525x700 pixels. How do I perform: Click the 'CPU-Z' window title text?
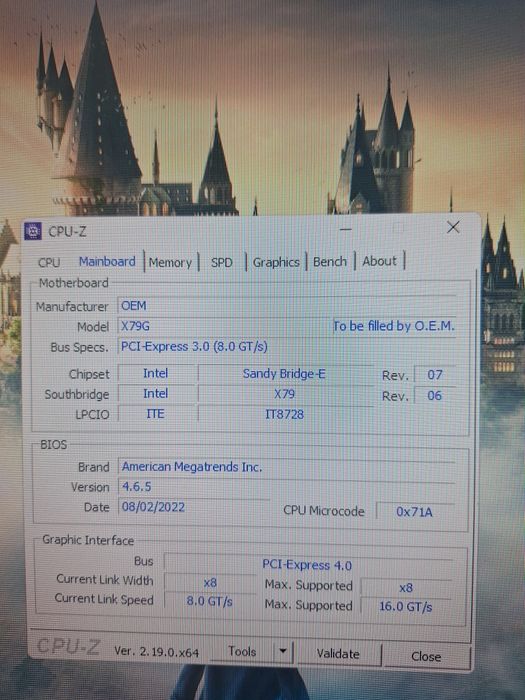tap(67, 232)
